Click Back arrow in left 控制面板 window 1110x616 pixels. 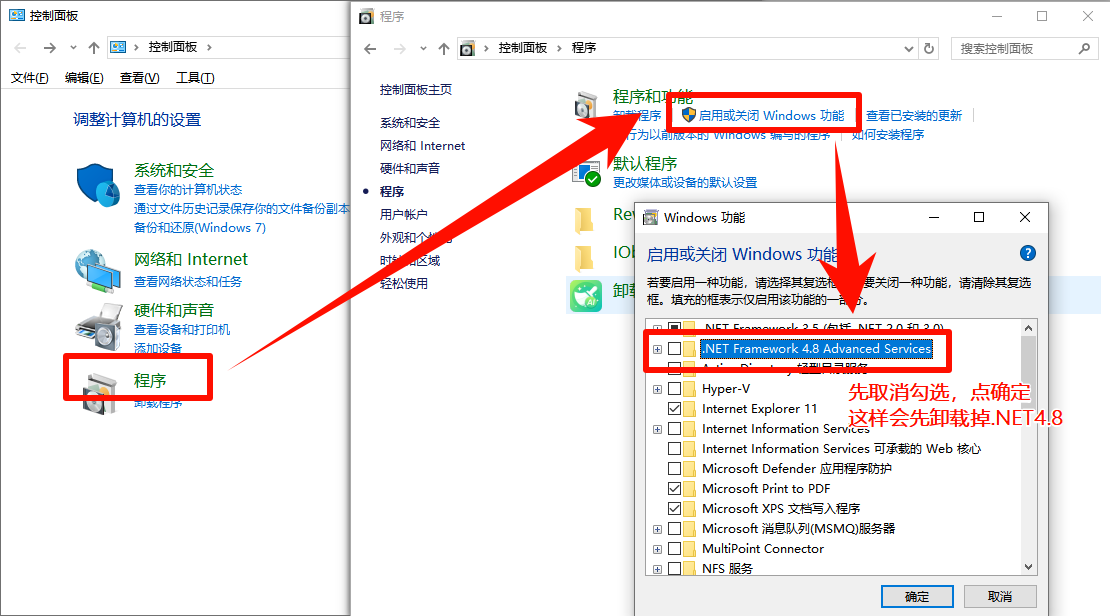[20, 47]
